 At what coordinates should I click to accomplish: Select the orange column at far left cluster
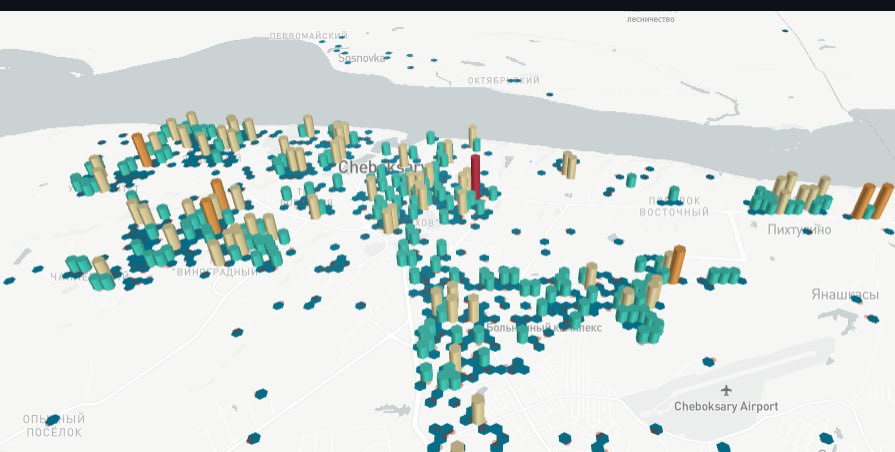click(x=142, y=150)
